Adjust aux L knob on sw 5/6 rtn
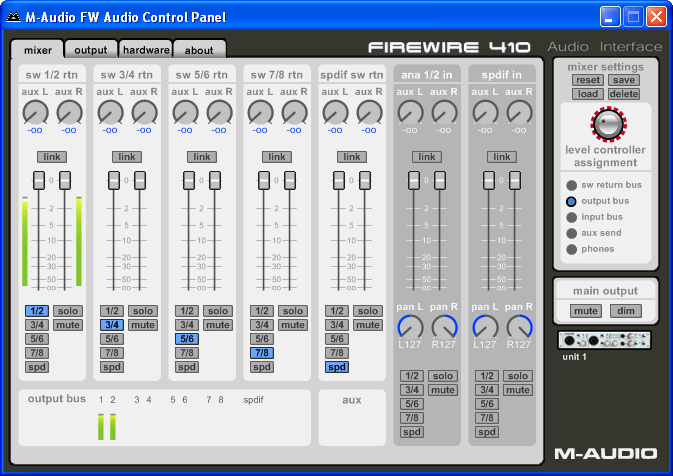Screen dimensions: 673x476 point(185,112)
